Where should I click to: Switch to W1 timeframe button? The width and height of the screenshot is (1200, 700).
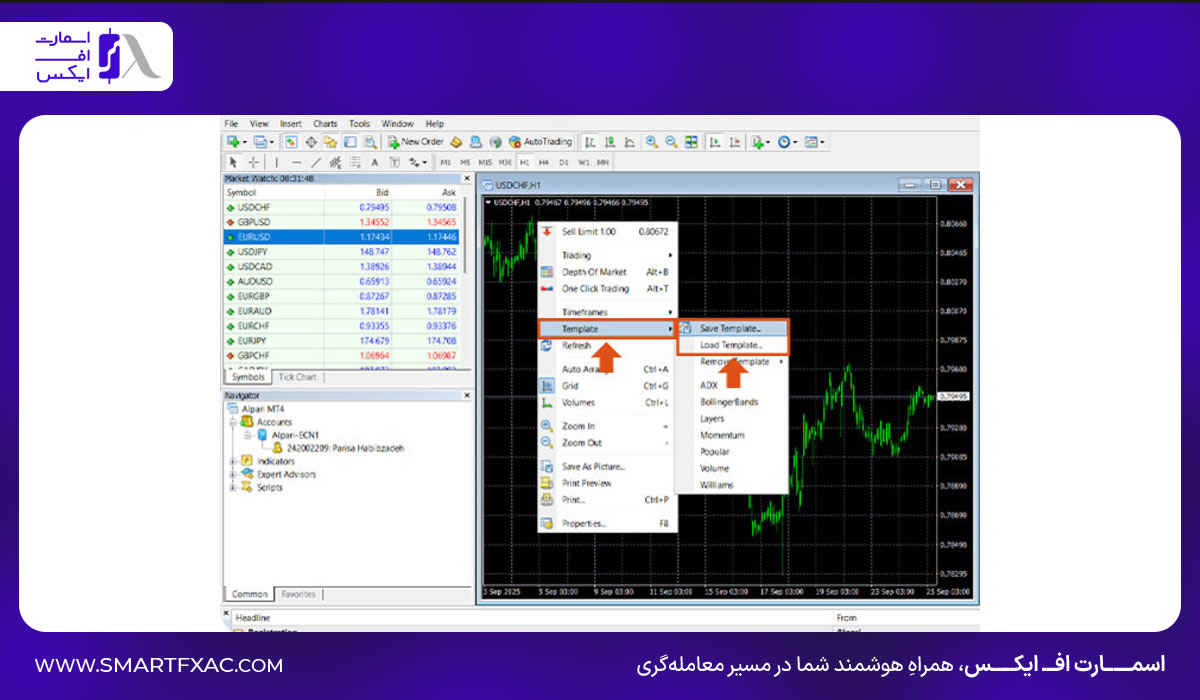(584, 162)
